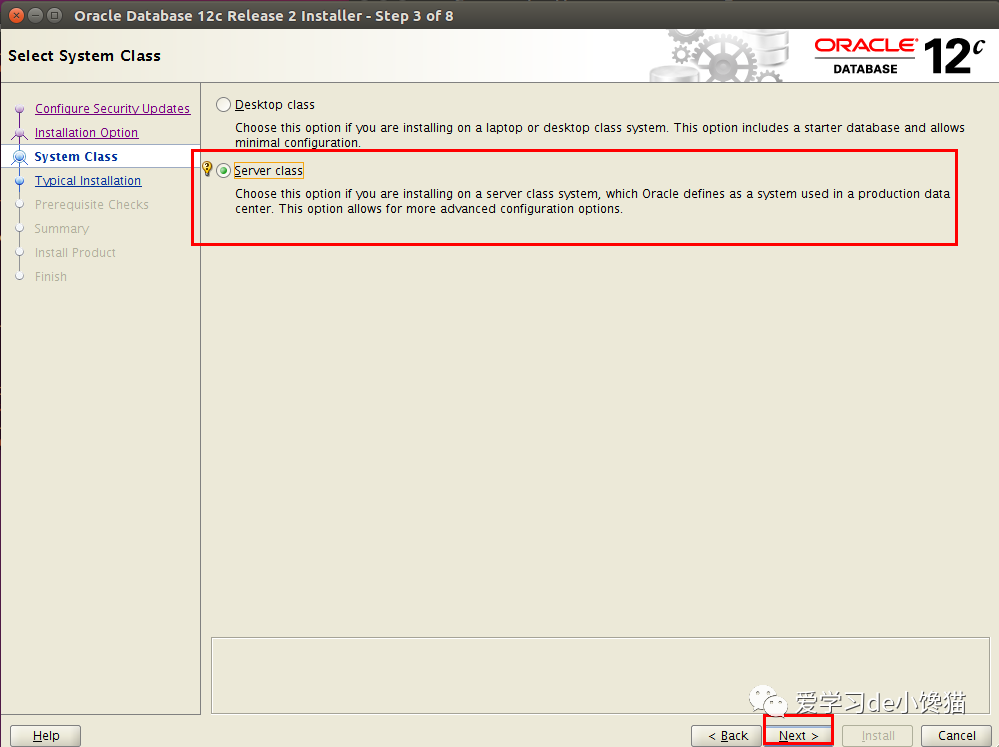The width and height of the screenshot is (999, 747).
Task: Click the Typical Installation step marker icon
Action: [x=20, y=181]
